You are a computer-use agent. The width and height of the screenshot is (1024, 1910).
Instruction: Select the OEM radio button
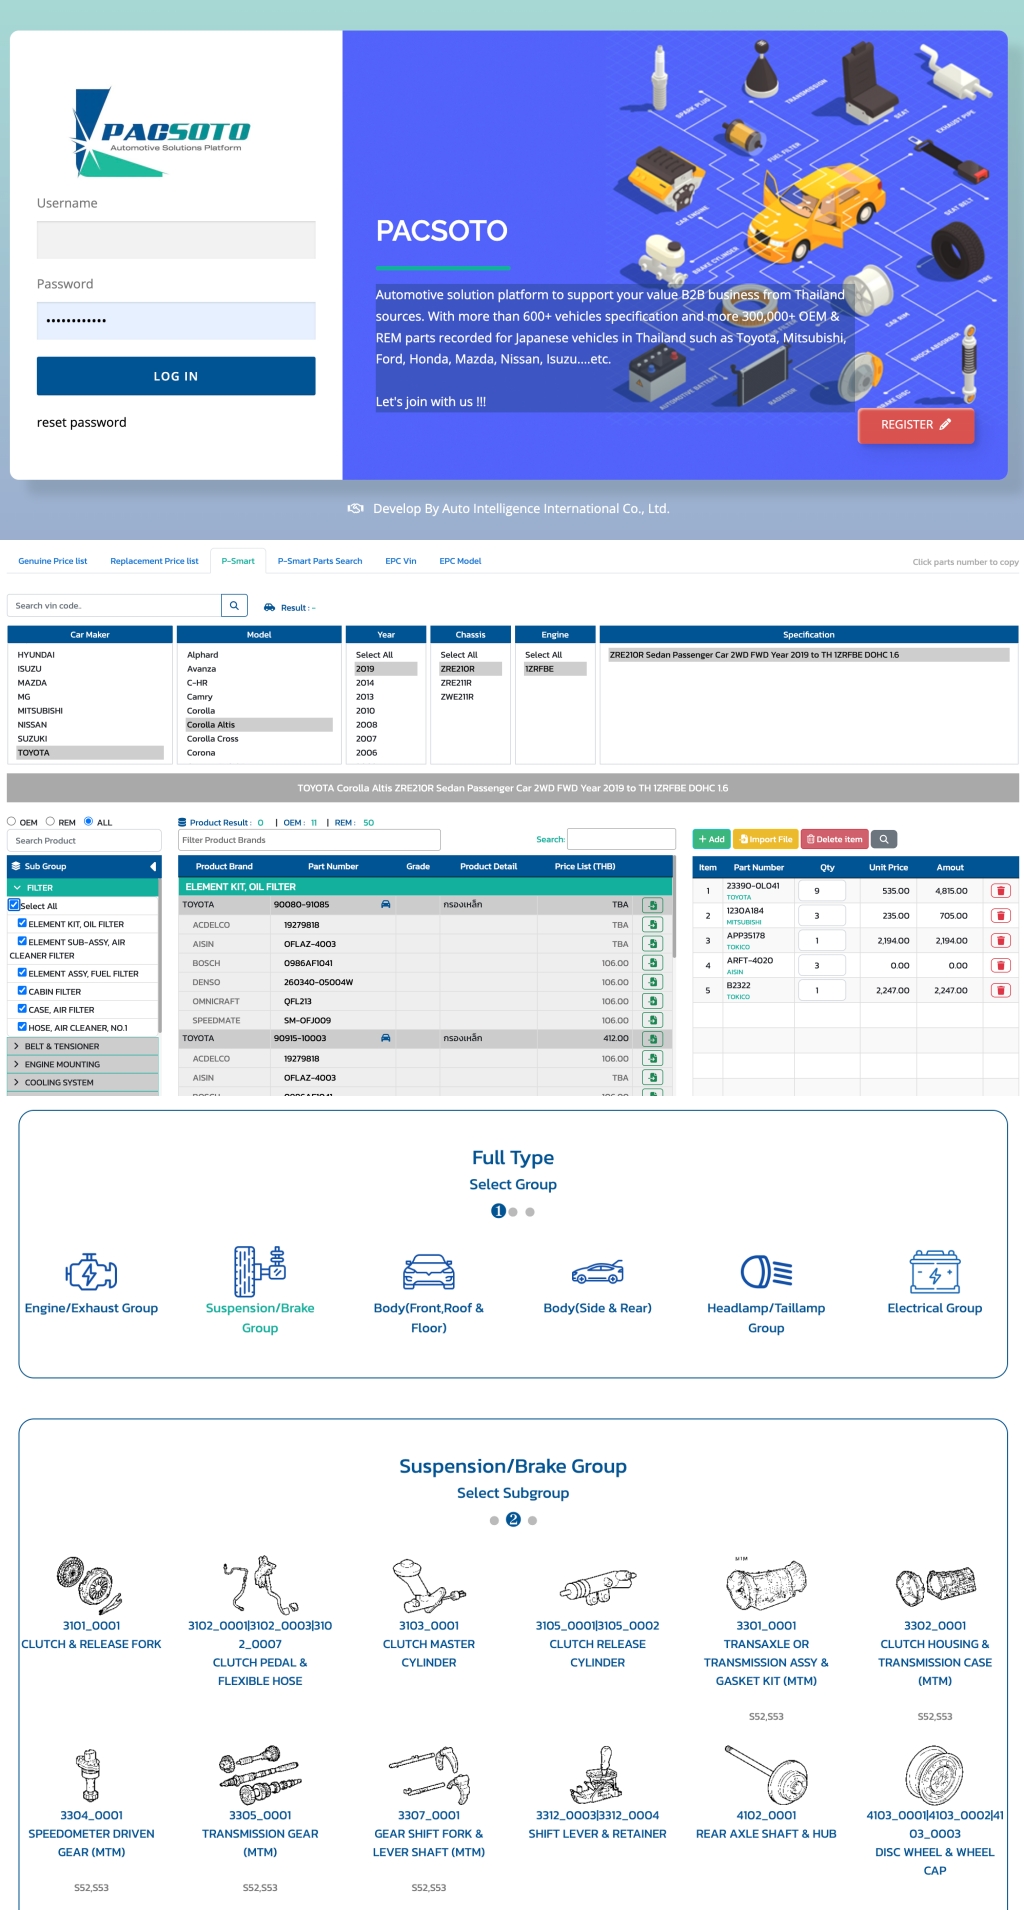click(x=12, y=821)
